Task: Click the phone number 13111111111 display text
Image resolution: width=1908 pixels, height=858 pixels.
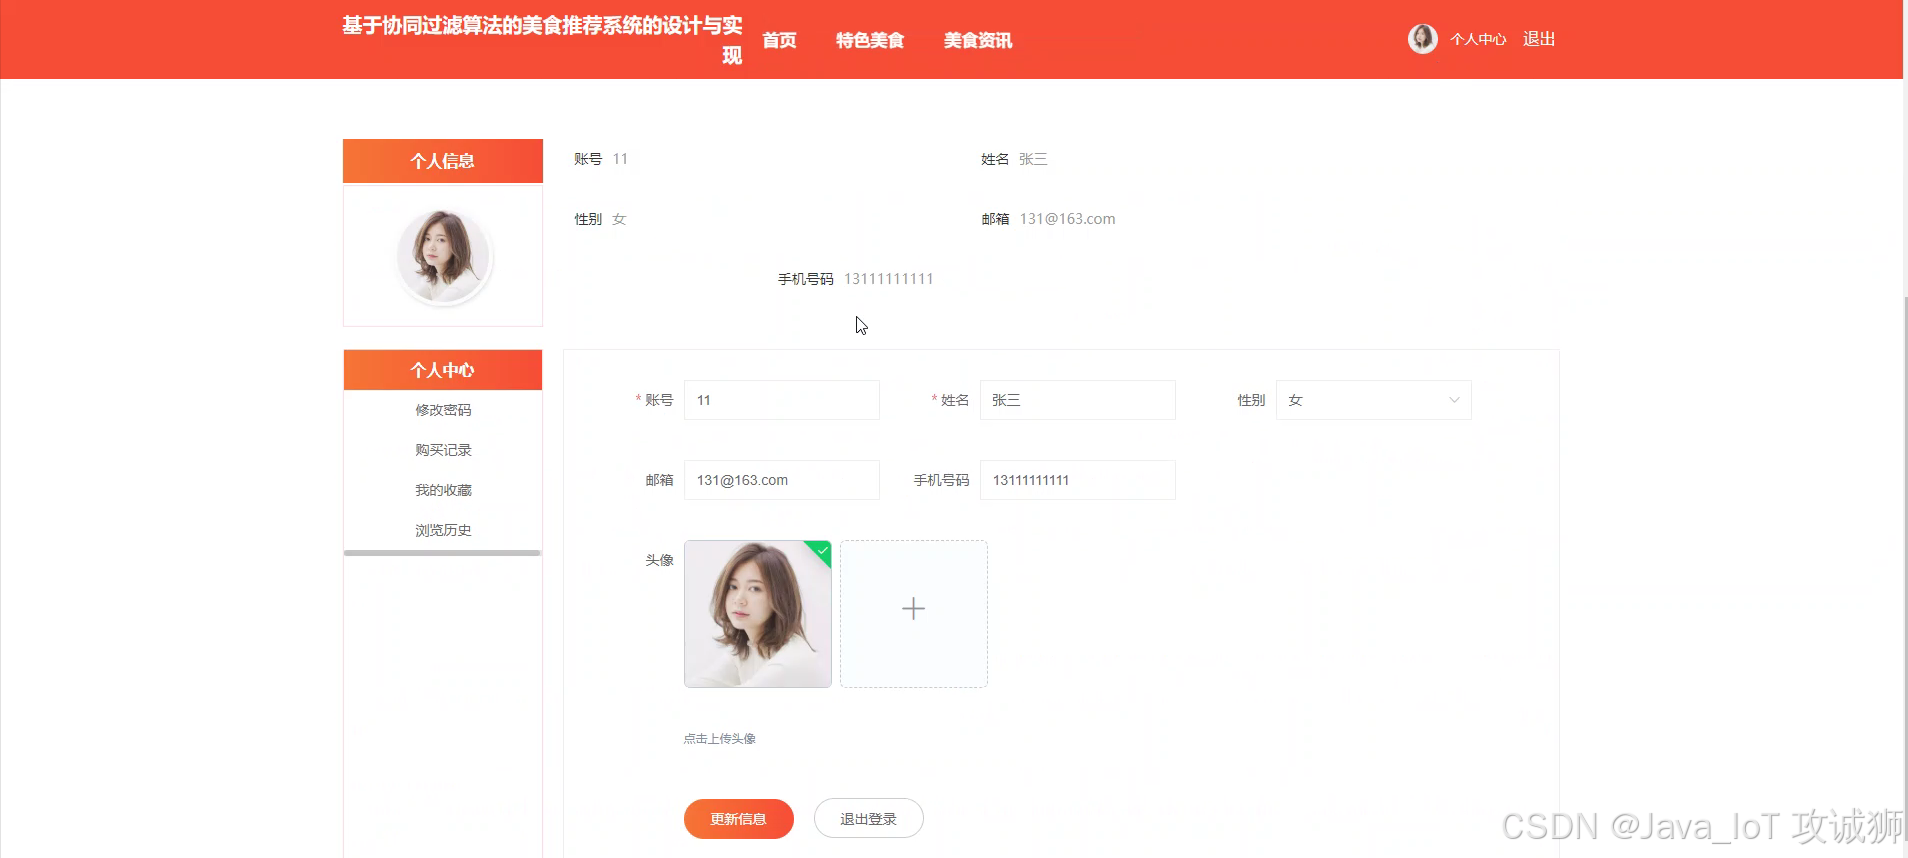Action: 888,279
